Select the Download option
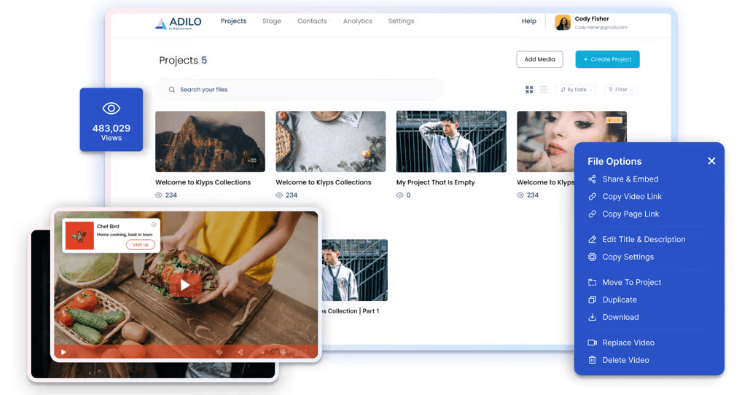This screenshot has width=745, height=395. pos(613,317)
